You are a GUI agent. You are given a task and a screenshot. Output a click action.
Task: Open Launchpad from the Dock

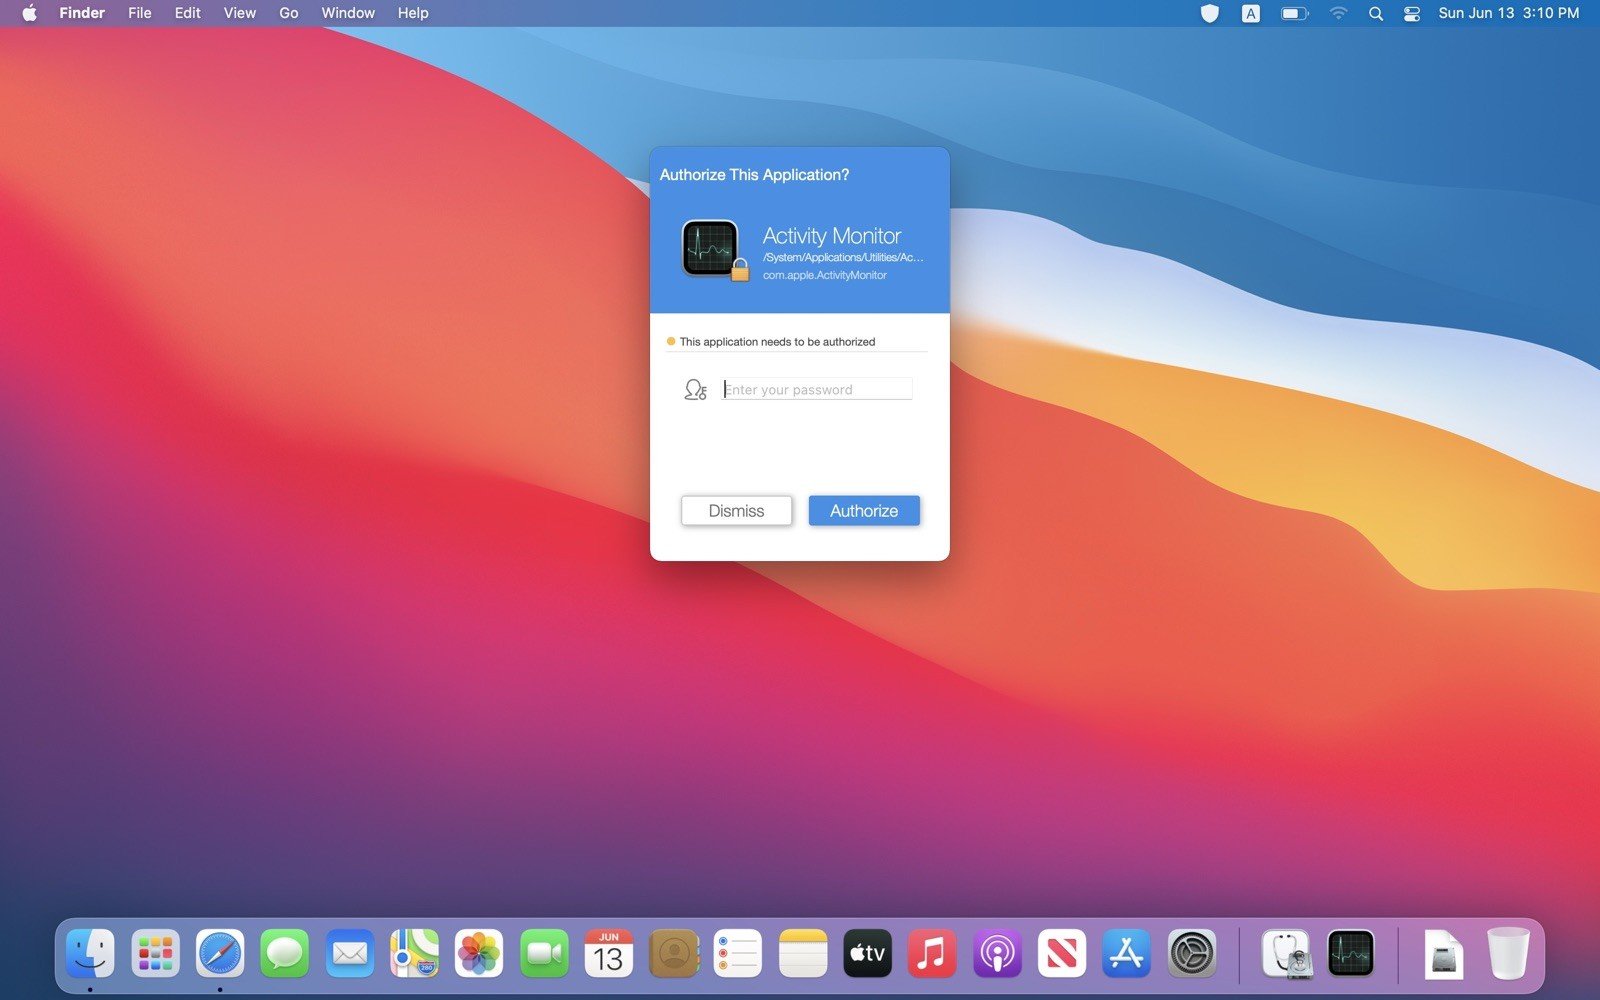(x=155, y=954)
